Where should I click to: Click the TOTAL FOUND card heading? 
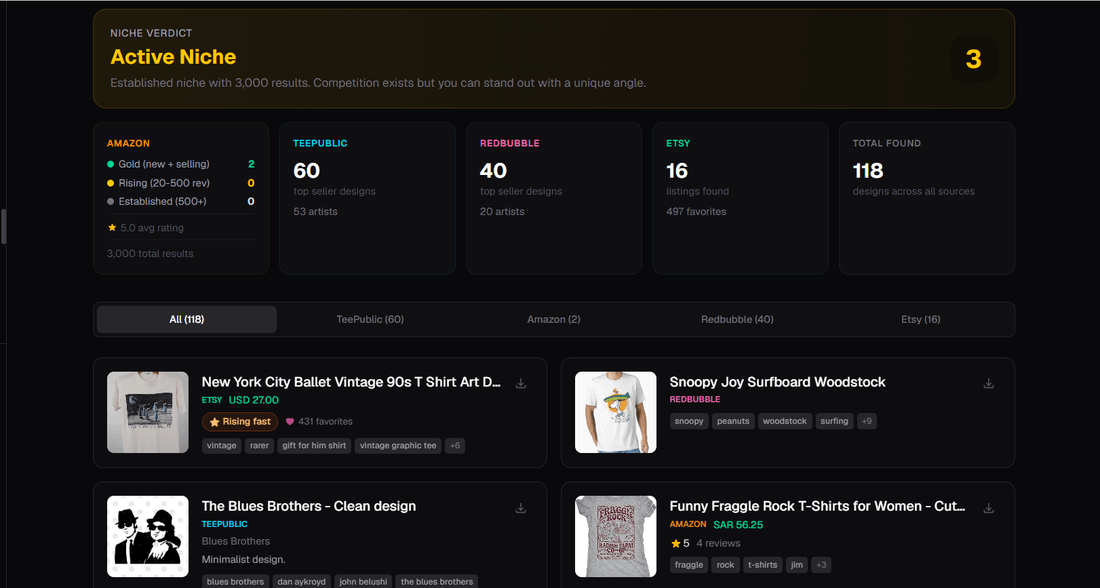click(x=887, y=143)
